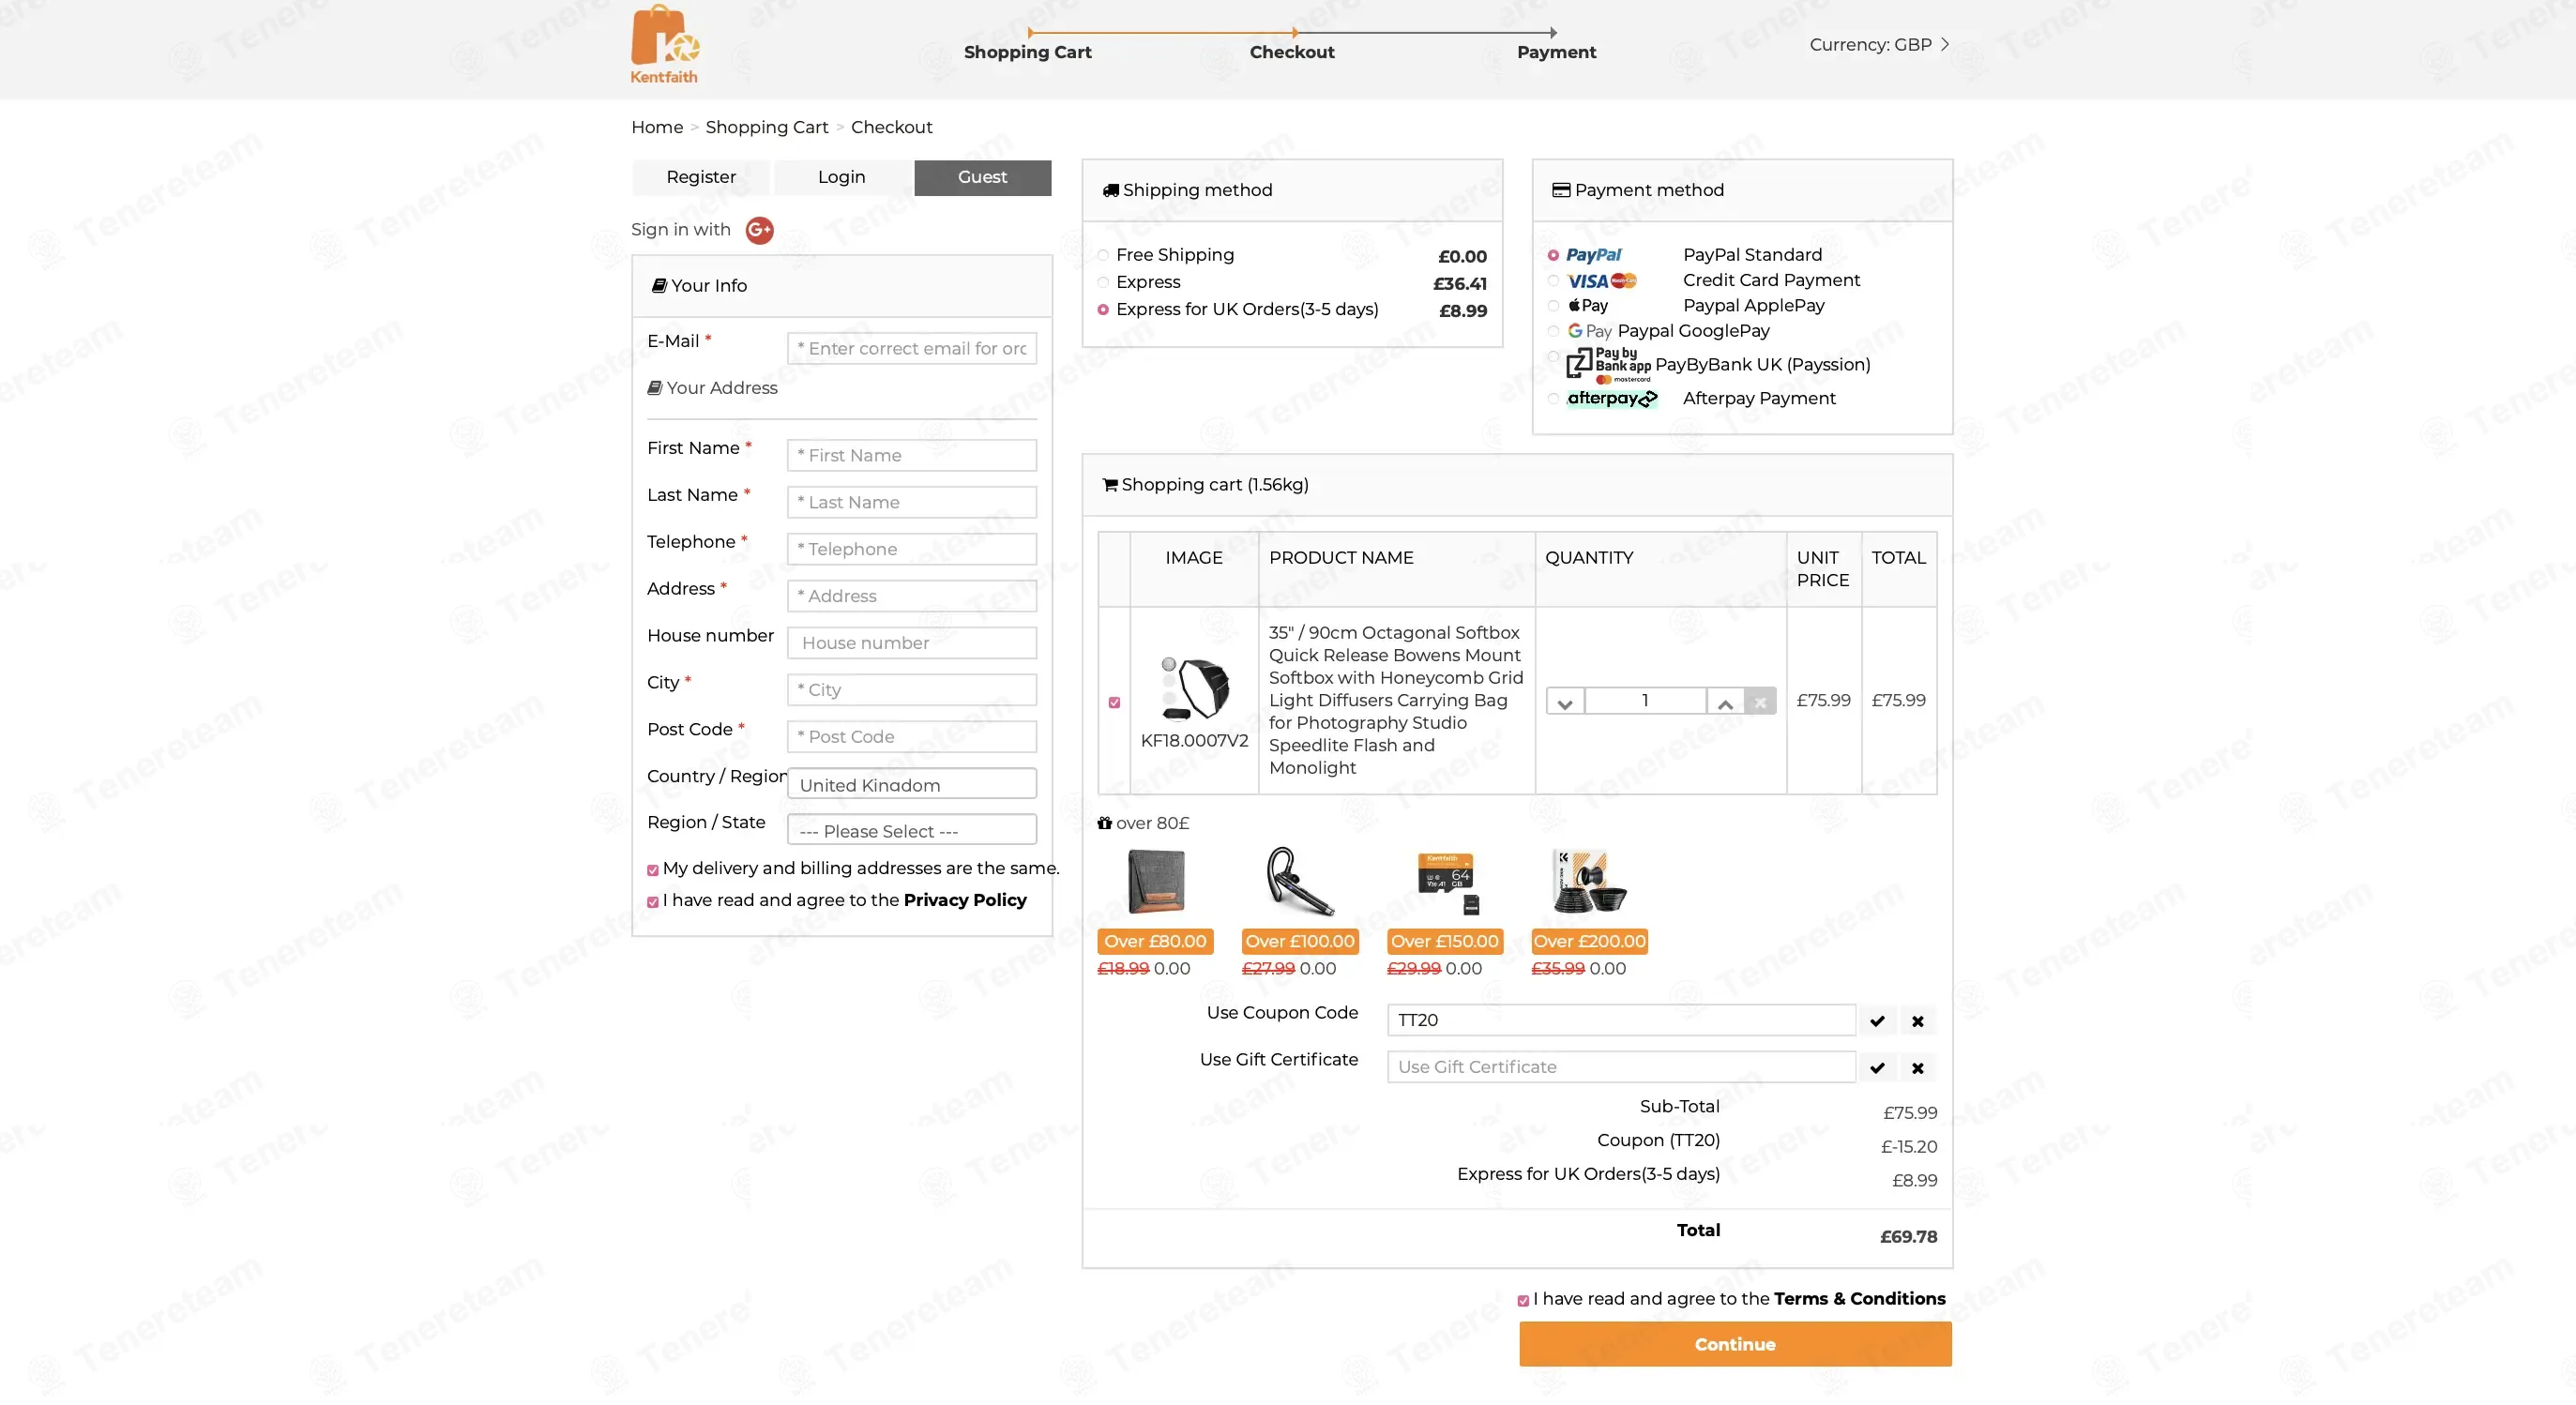Select PayPal Standard payment

point(1553,256)
